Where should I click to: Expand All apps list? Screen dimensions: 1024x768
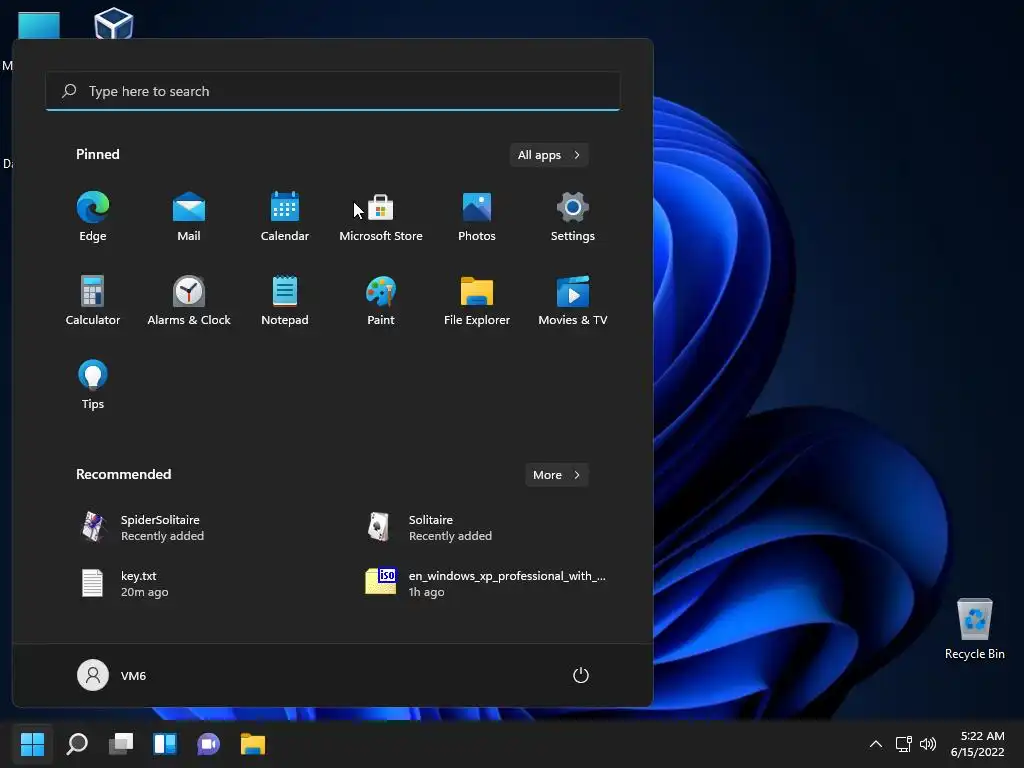click(549, 155)
